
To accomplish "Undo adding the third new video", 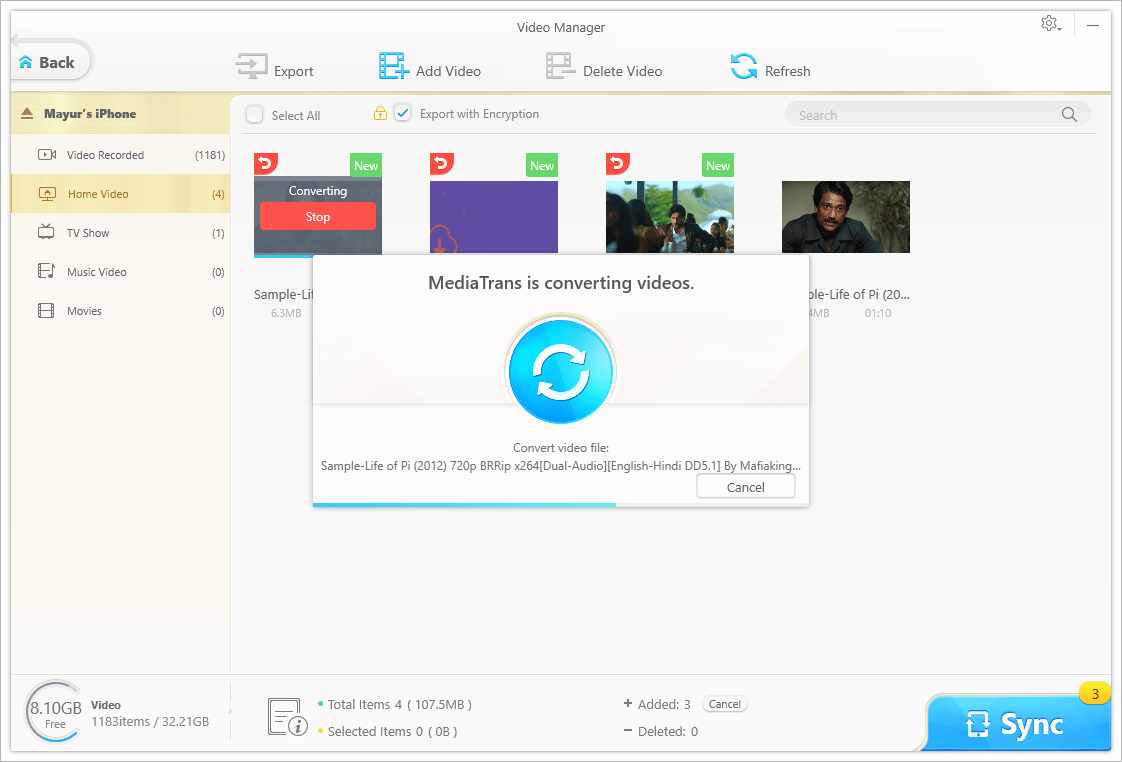I will coord(618,164).
